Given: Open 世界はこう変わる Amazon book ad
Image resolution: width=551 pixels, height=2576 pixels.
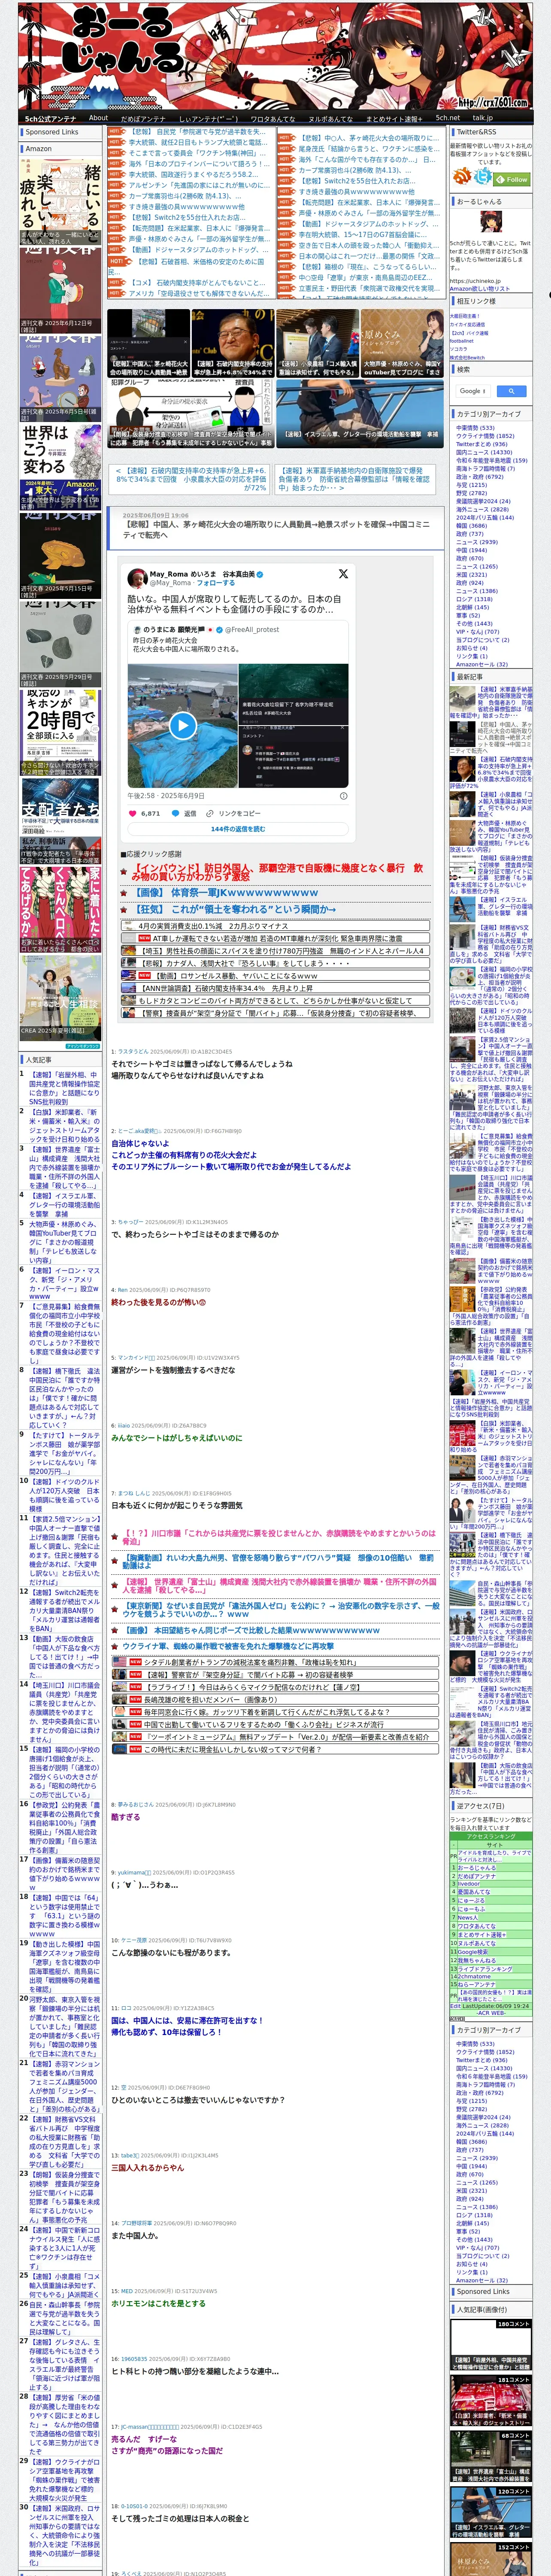Looking at the screenshot, I should click(x=60, y=468).
